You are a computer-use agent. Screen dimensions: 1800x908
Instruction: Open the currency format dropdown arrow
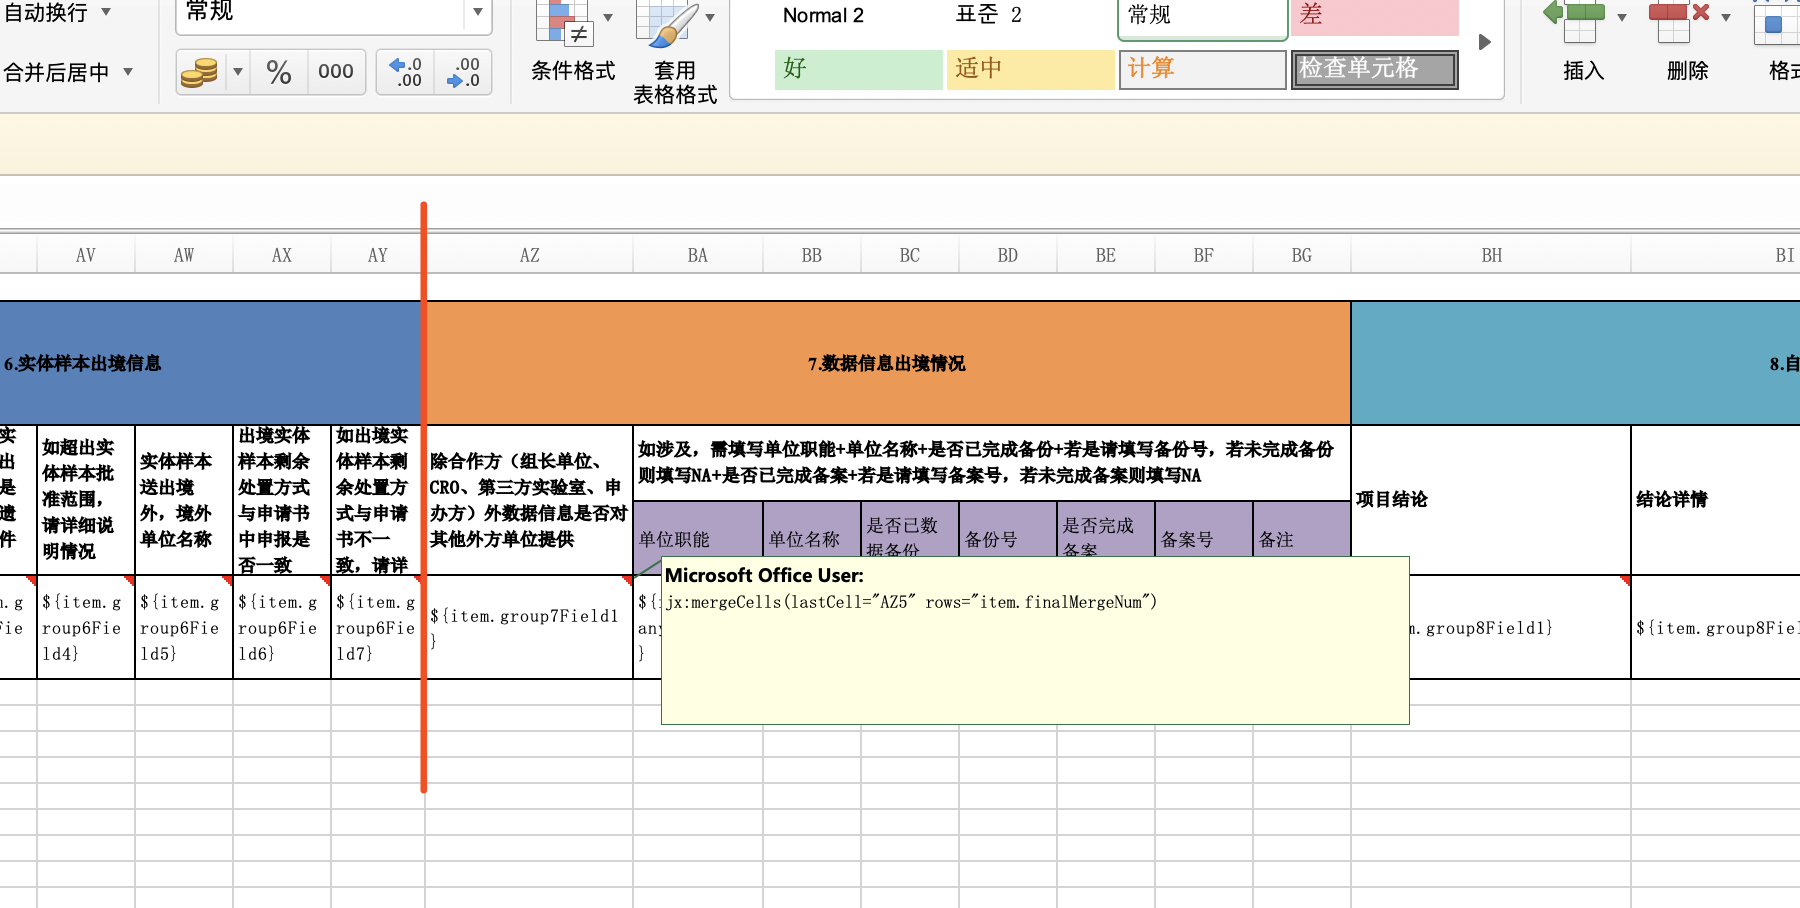click(238, 72)
